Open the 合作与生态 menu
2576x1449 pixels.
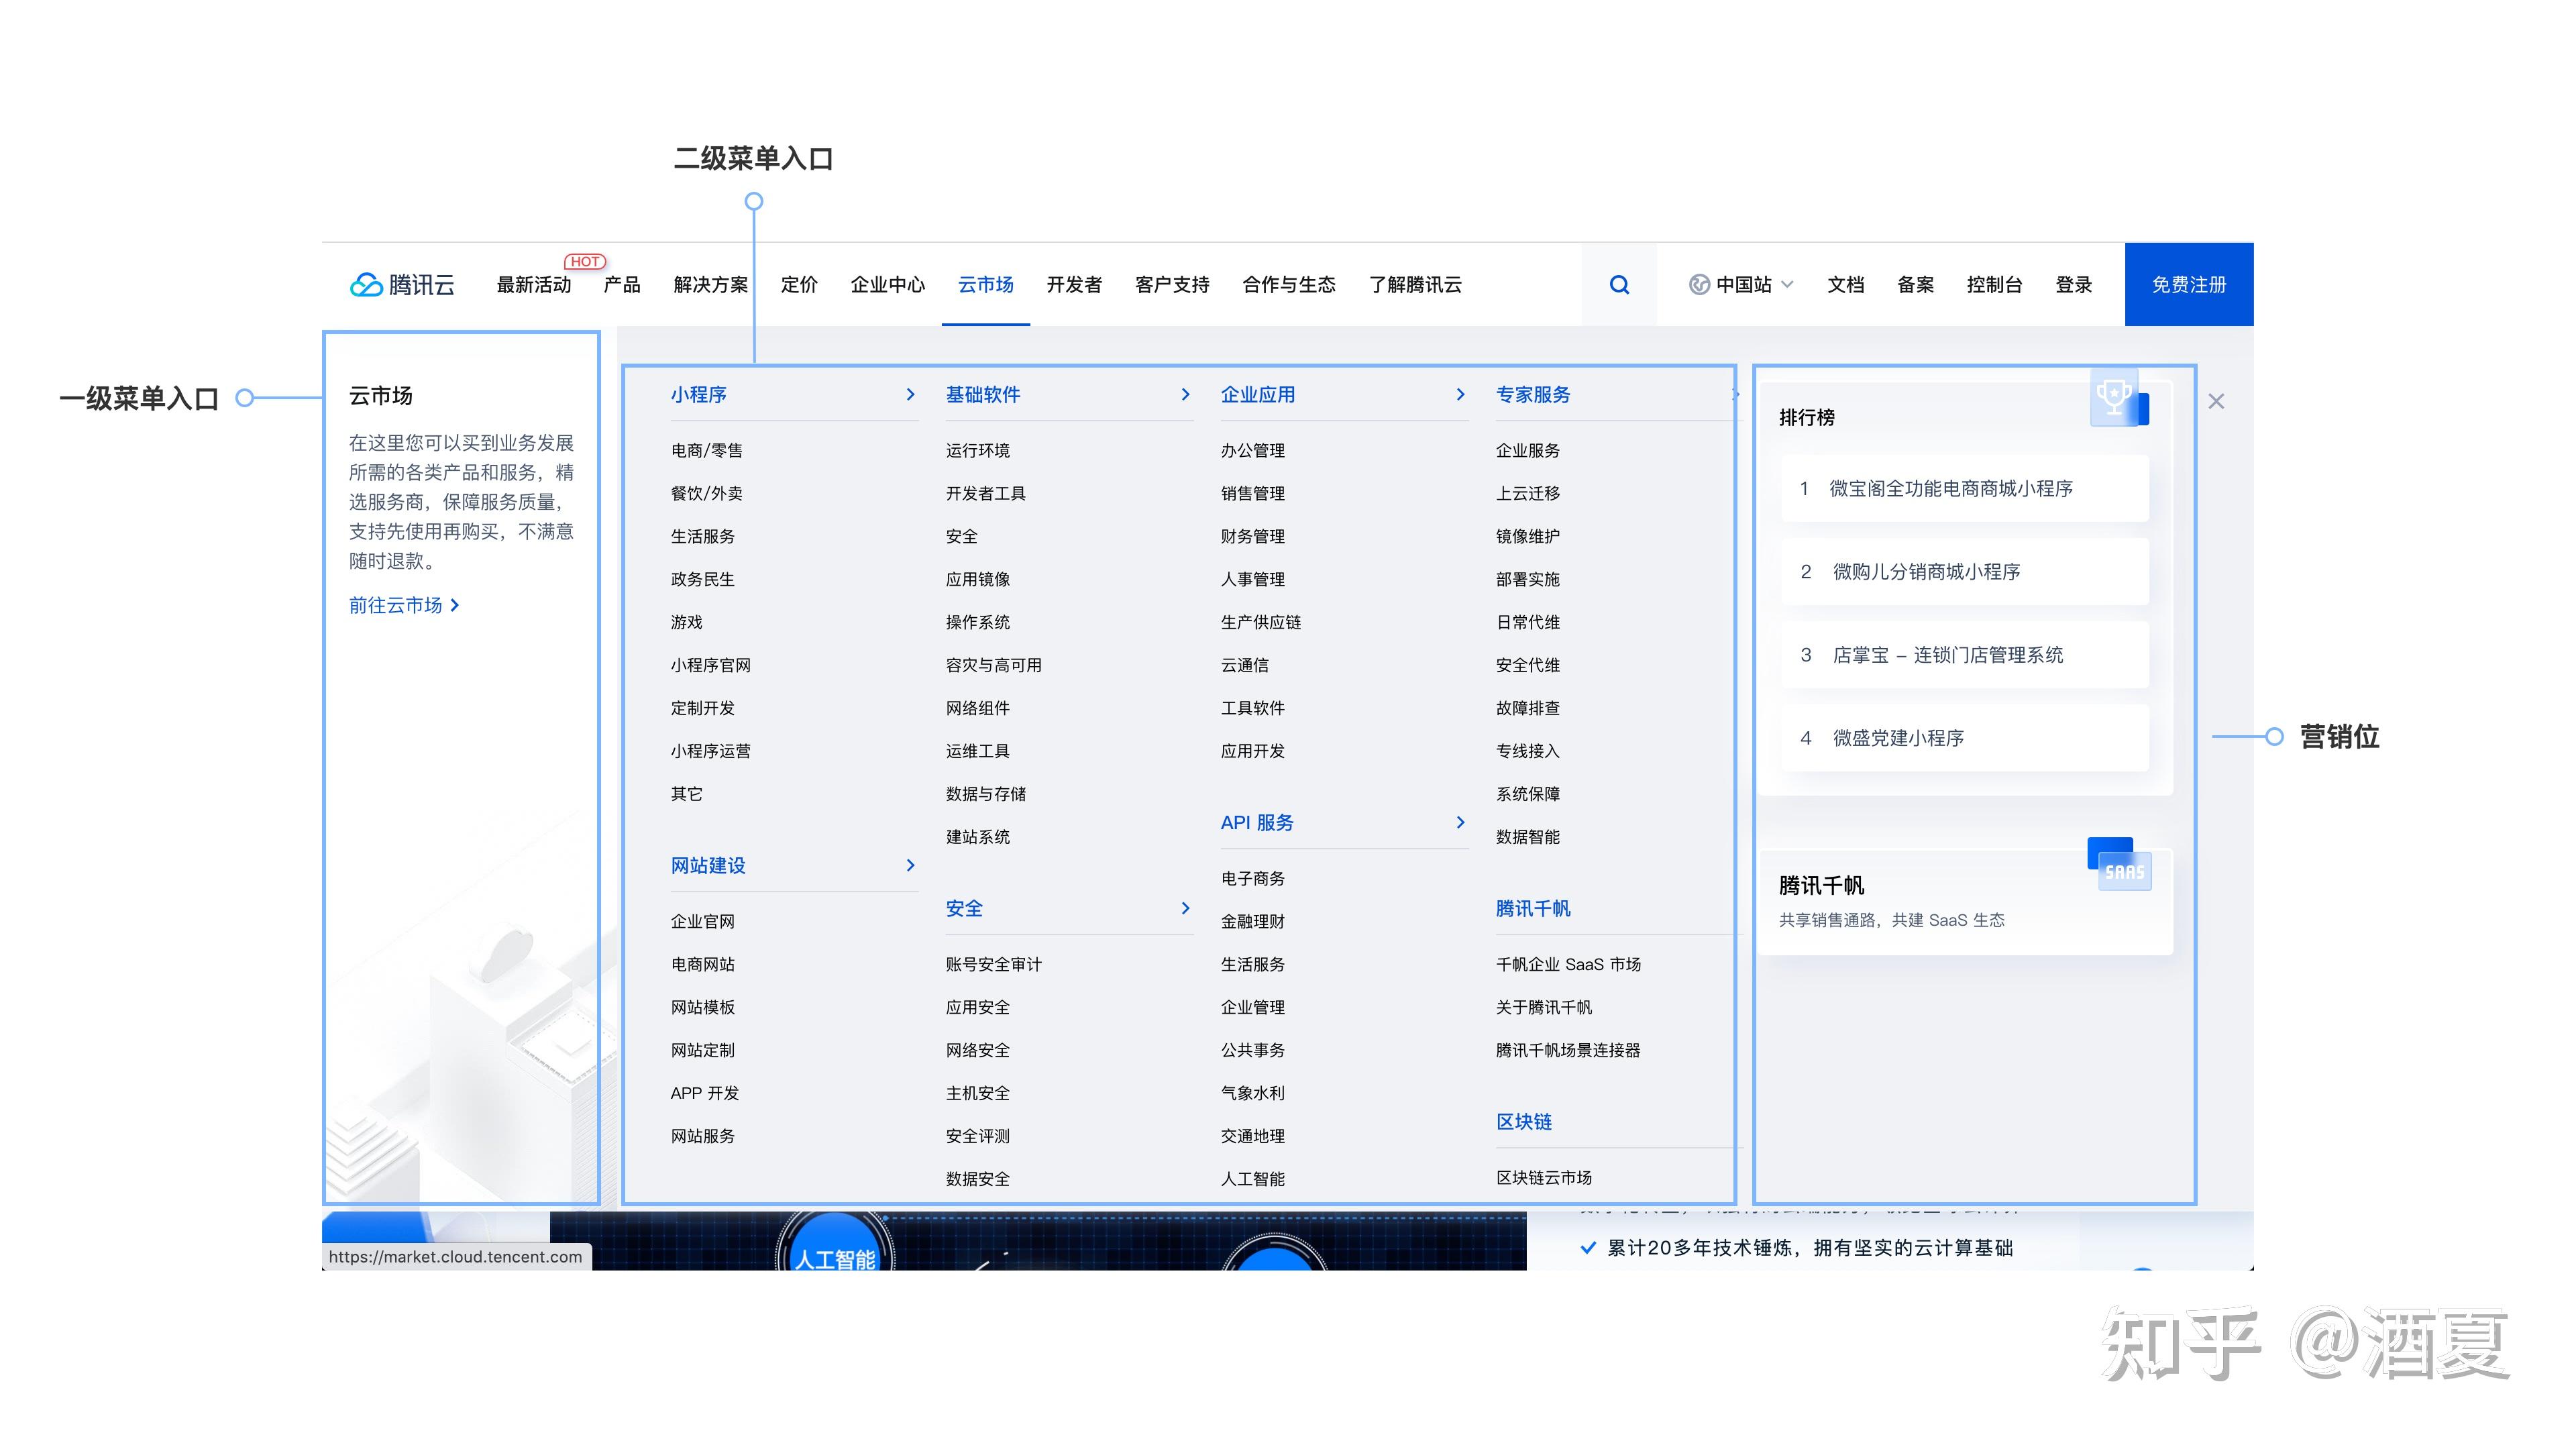(x=1289, y=285)
